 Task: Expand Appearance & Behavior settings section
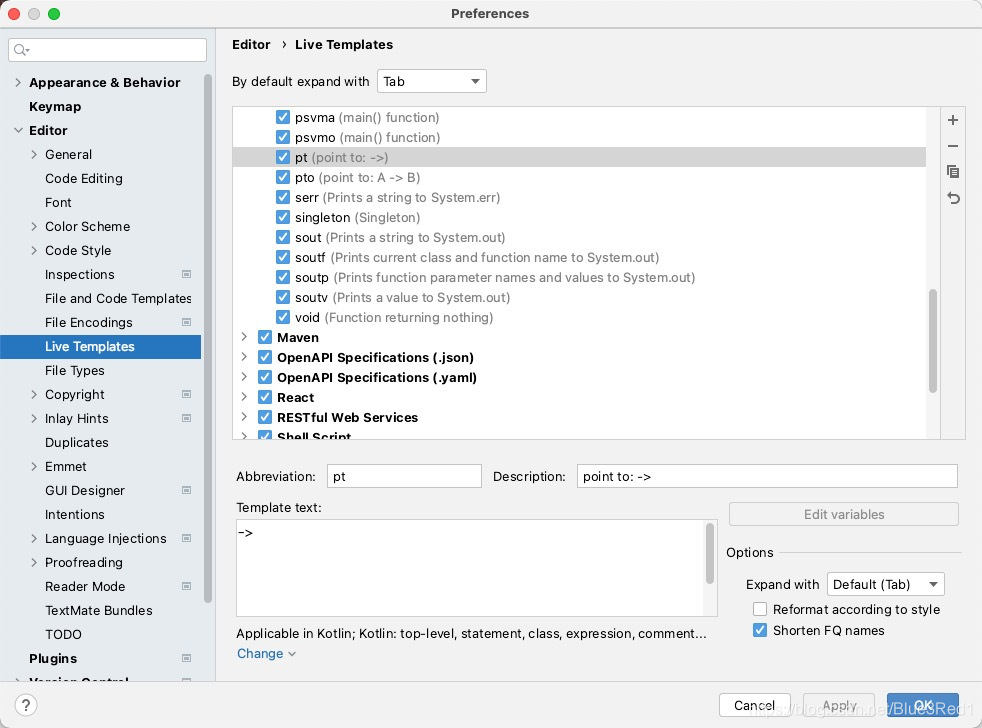(x=18, y=82)
